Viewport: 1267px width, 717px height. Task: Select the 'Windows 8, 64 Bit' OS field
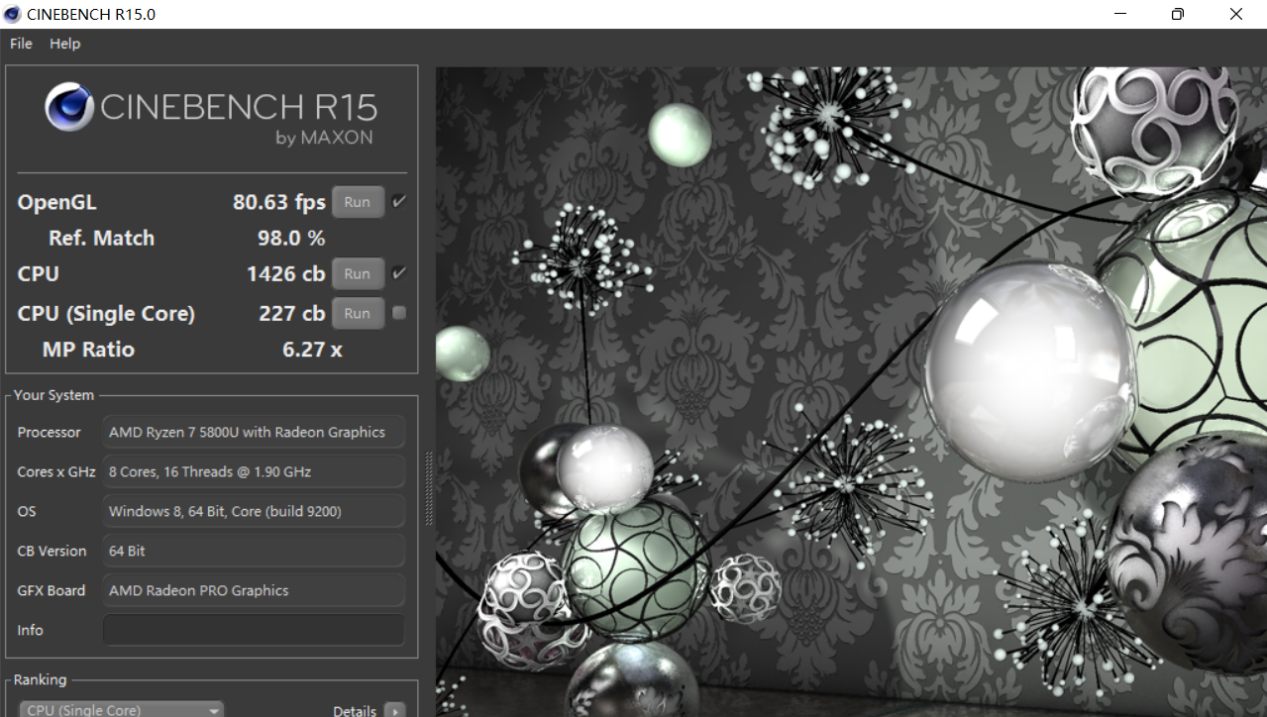pyautogui.click(x=254, y=511)
